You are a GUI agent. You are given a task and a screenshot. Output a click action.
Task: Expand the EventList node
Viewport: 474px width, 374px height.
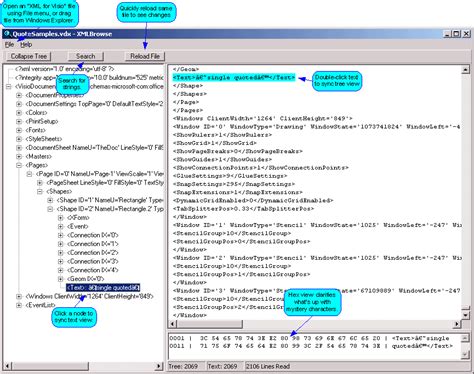click(19, 305)
